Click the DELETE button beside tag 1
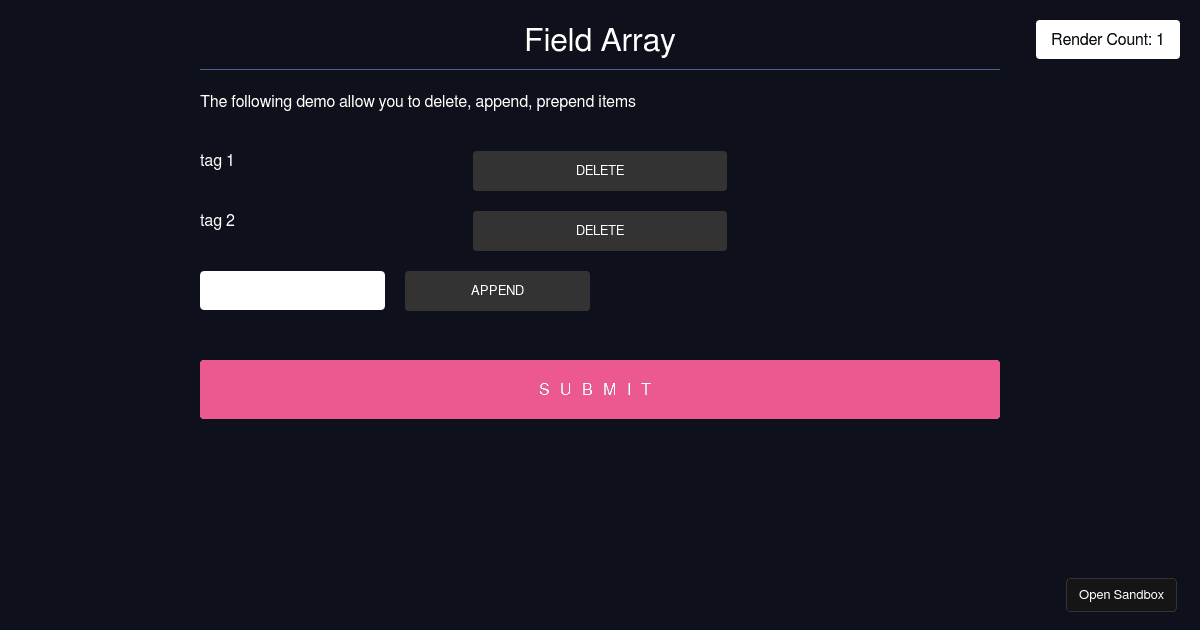This screenshot has height=630, width=1200. pos(599,171)
